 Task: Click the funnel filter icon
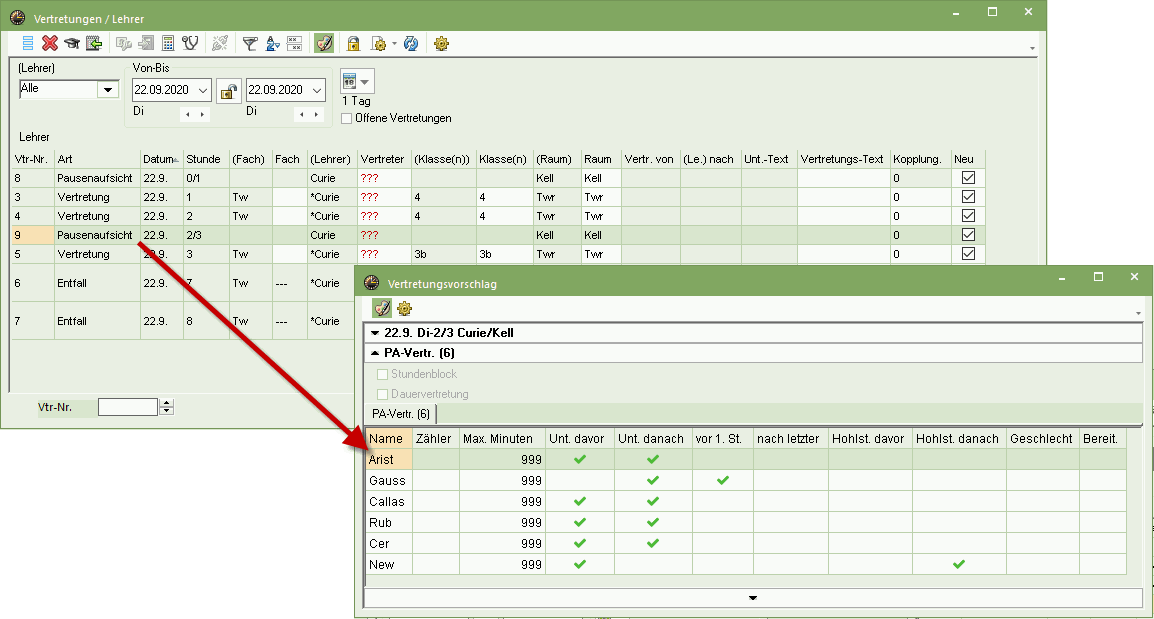pyautogui.click(x=250, y=43)
